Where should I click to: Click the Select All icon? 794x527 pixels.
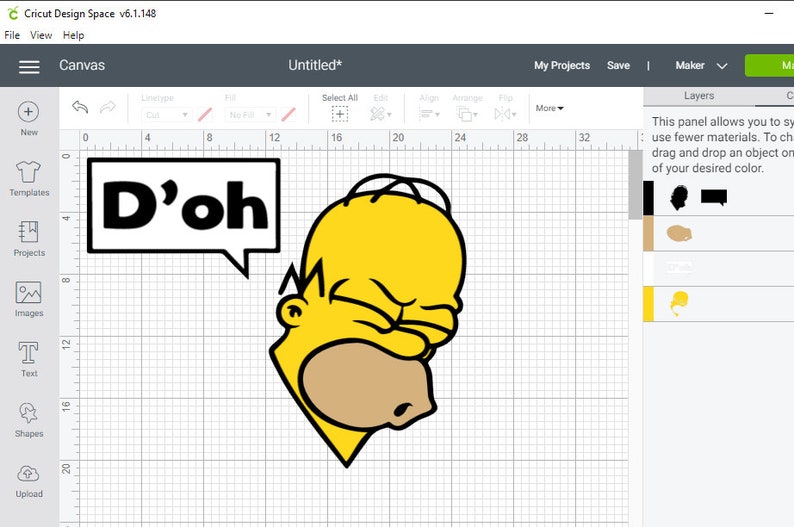pyautogui.click(x=340, y=114)
